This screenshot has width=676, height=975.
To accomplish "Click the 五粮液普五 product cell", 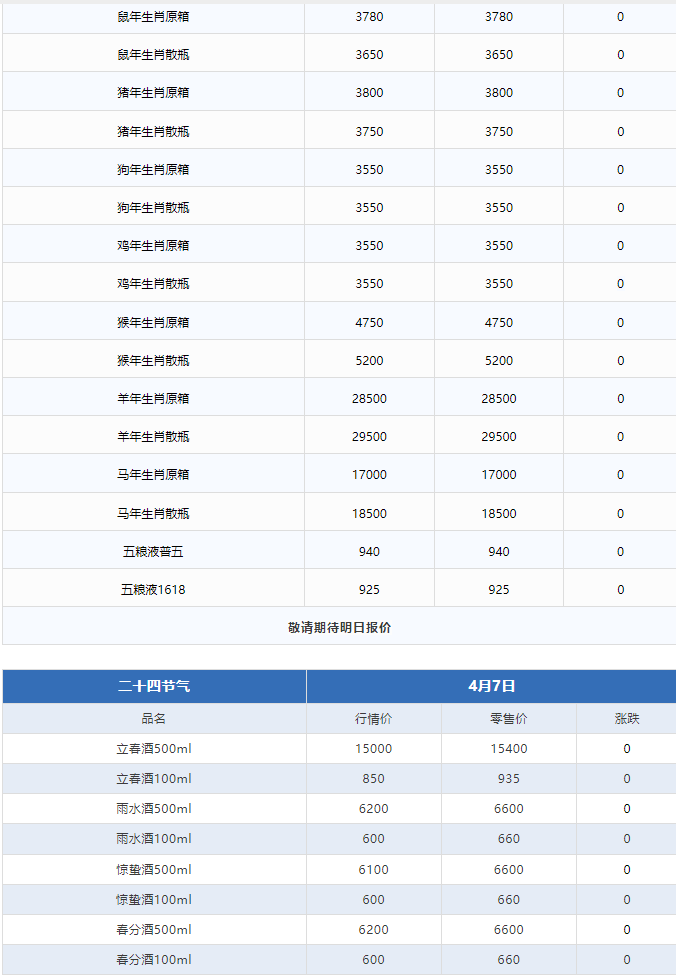I will click(153, 552).
